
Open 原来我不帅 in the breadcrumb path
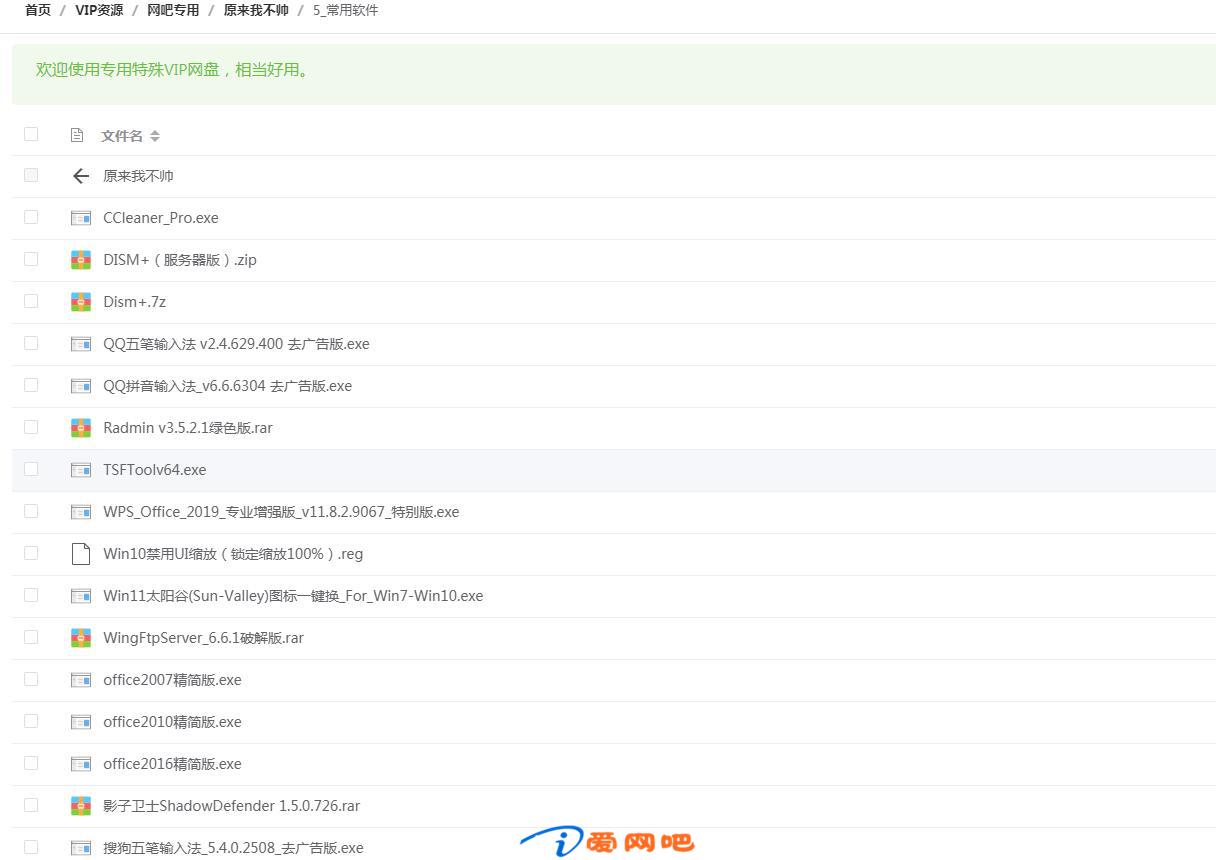(256, 10)
